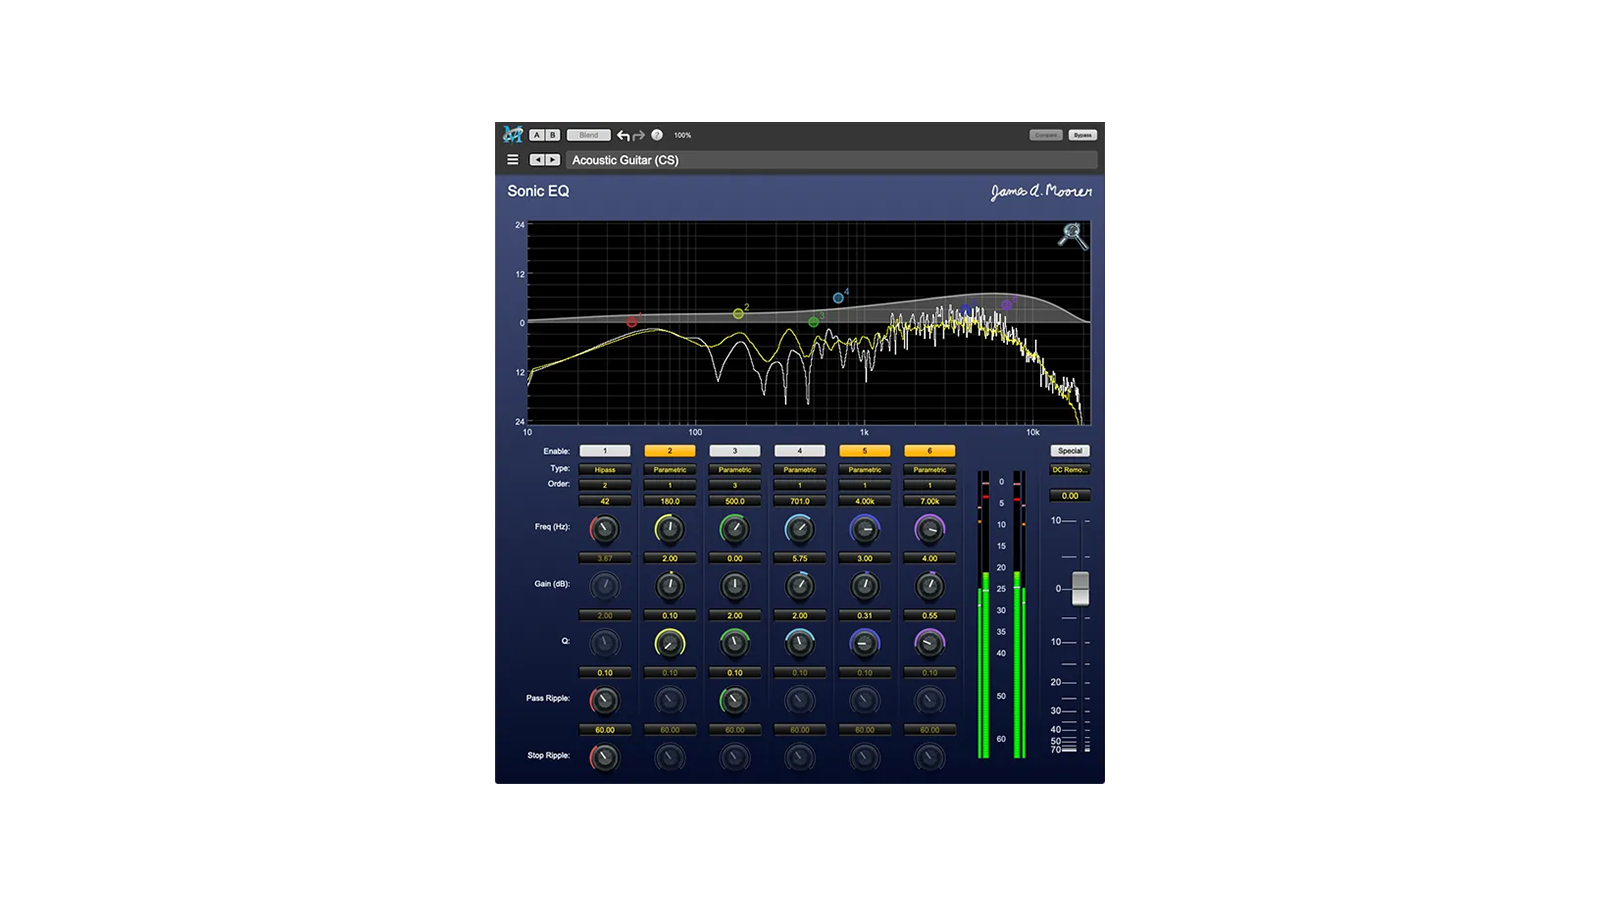The image size is (1600, 900).
Task: Select the A state button
Action: (537, 135)
